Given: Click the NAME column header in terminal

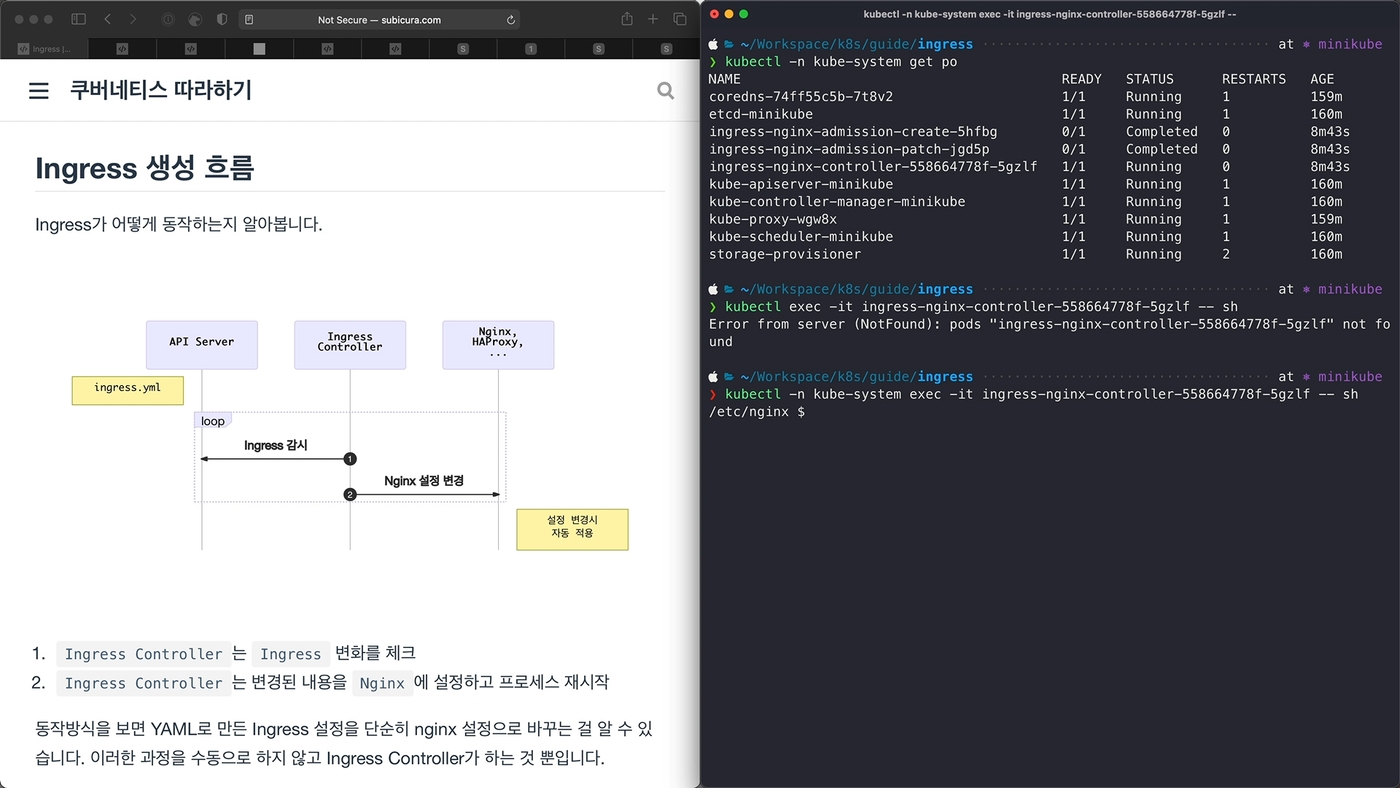Looking at the screenshot, I should click(725, 79).
